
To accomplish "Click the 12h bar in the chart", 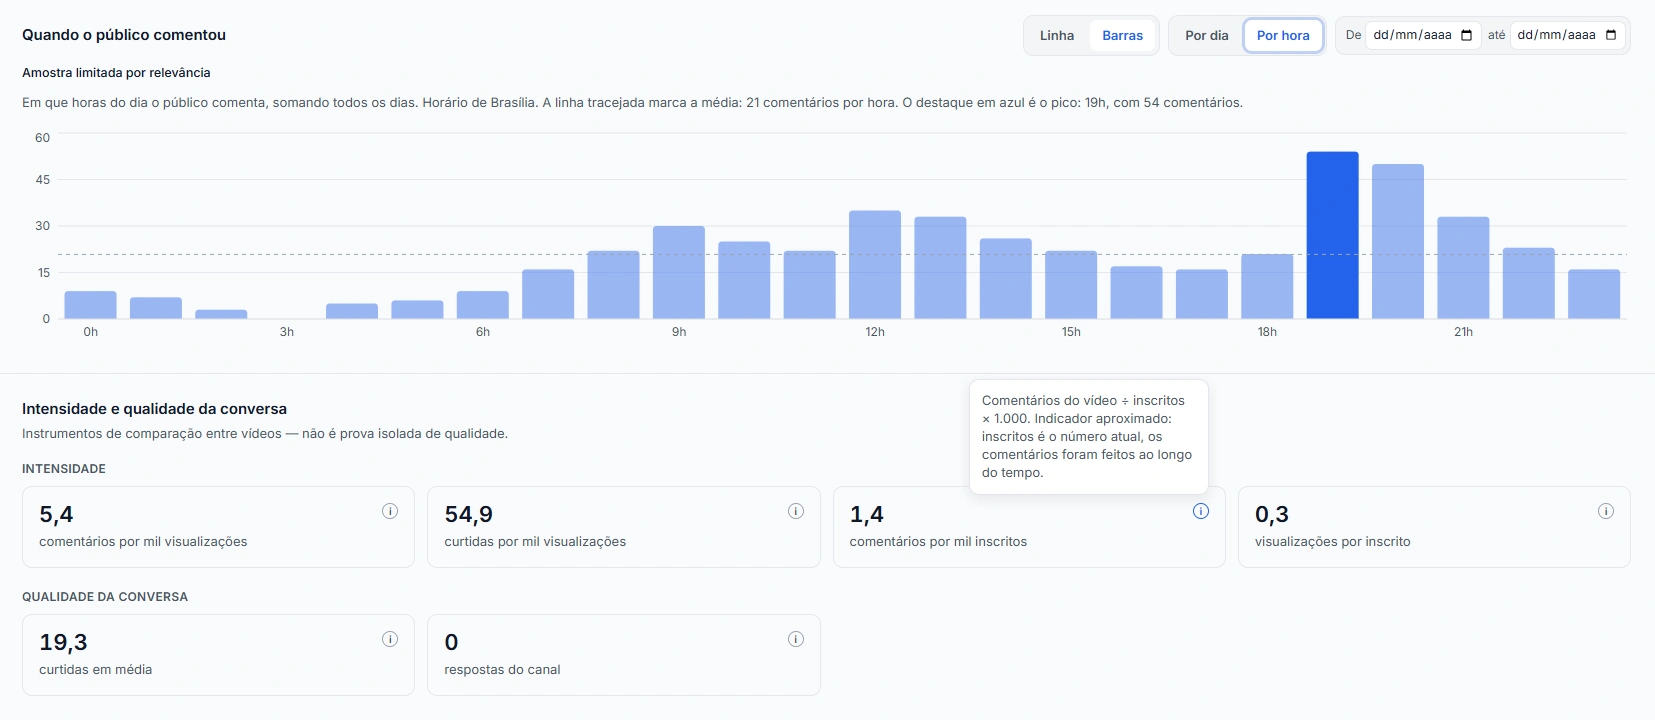I will 875,265.
